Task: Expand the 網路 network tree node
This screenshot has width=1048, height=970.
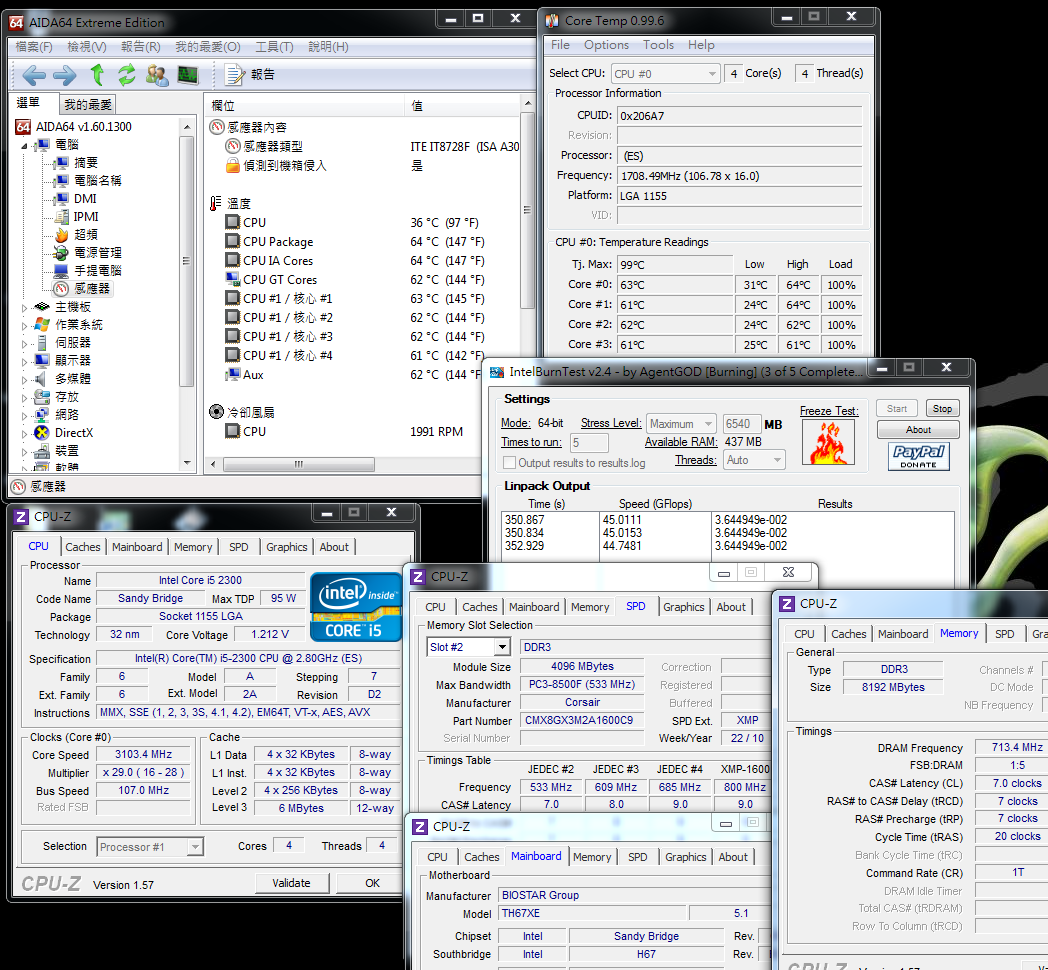Action: [24, 415]
